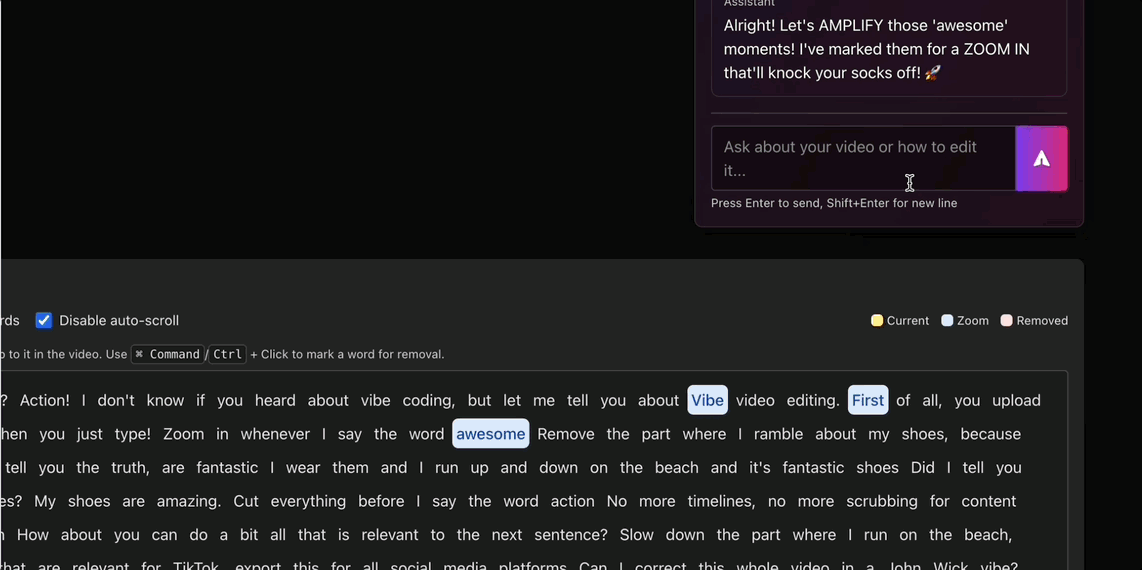
Task: Select the highlighted word 'First'
Action: [867, 400]
